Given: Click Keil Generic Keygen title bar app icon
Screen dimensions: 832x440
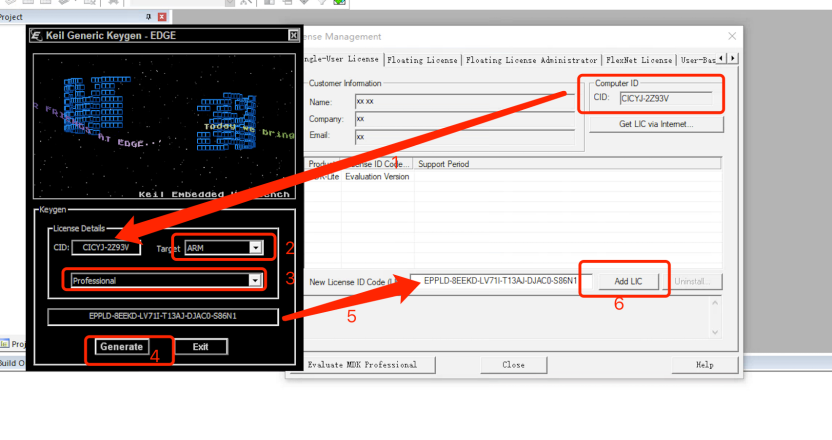Looking at the screenshot, I should (36, 36).
